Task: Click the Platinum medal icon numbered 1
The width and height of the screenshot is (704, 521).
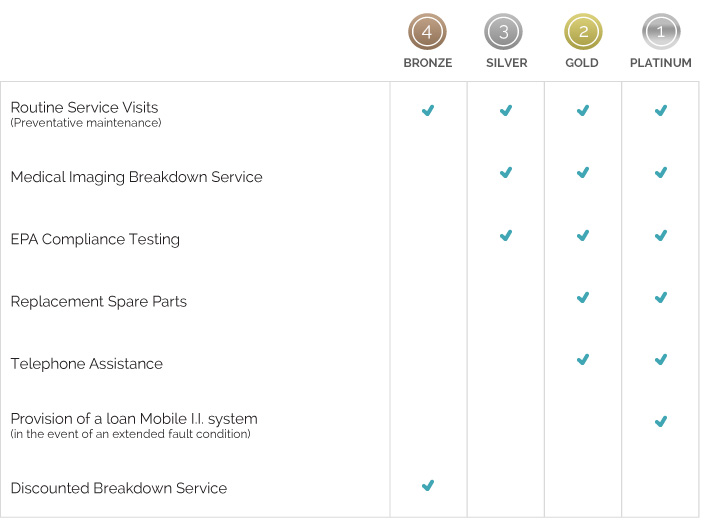Action: point(661,31)
